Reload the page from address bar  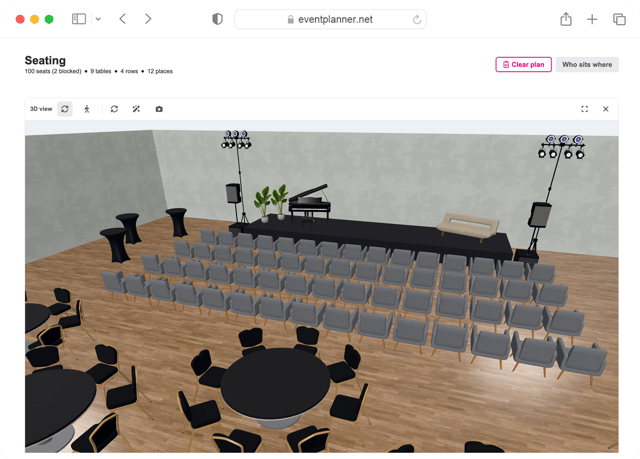coord(417,19)
